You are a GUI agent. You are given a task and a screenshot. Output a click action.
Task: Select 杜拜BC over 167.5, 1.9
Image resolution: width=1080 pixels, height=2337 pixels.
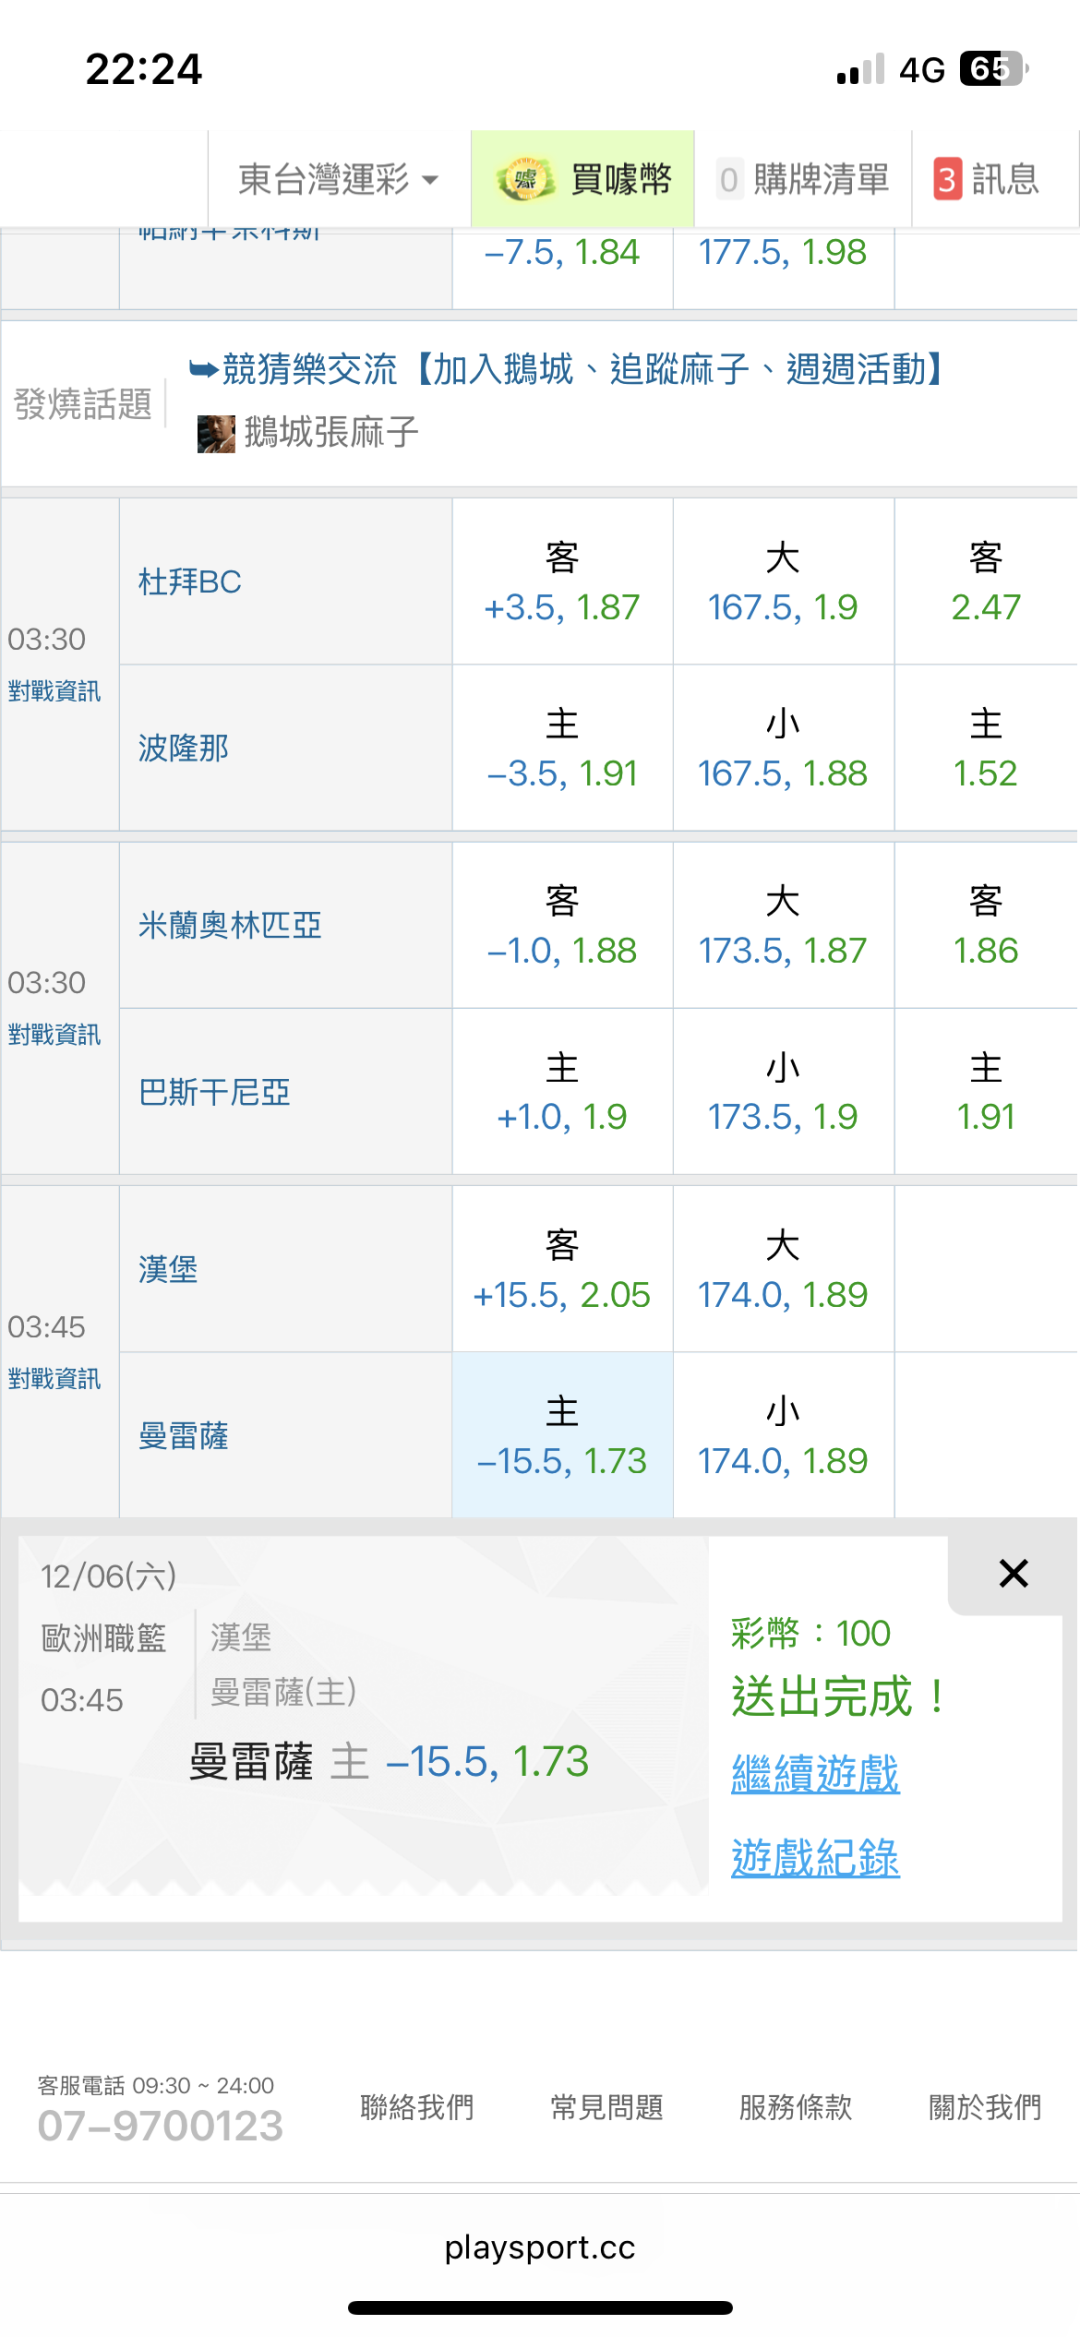pos(783,582)
